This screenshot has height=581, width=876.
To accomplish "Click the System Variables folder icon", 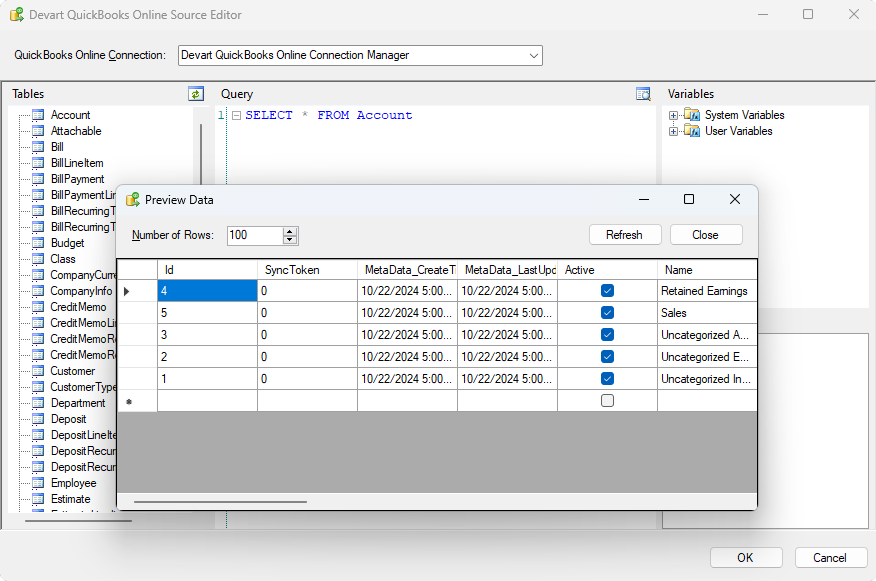I will 692,115.
